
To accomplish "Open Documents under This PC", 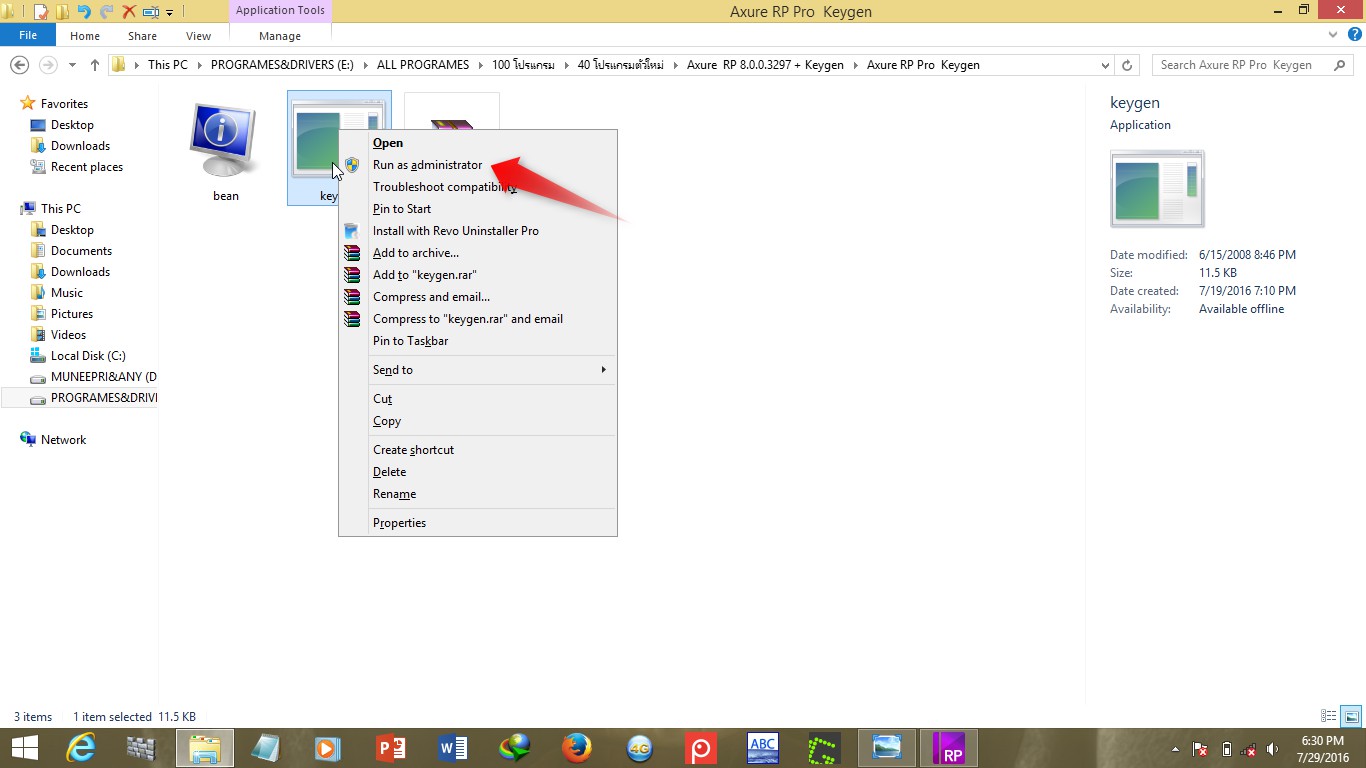I will (x=81, y=251).
